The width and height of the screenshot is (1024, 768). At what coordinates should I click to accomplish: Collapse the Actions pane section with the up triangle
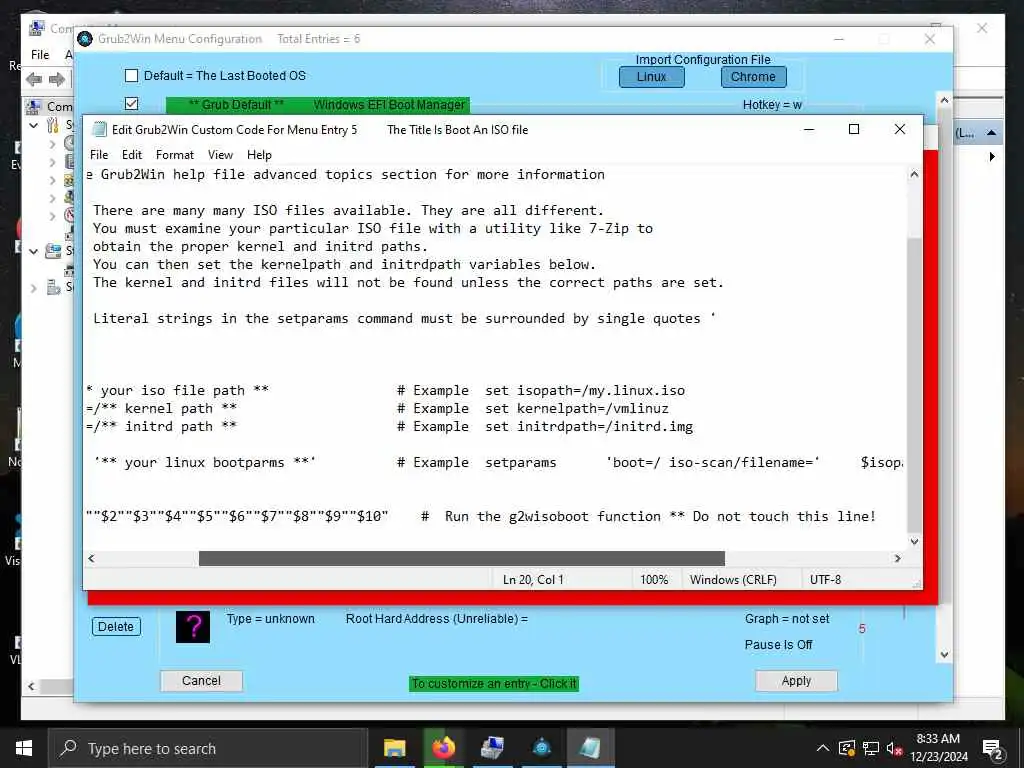pyautogui.click(x=991, y=133)
